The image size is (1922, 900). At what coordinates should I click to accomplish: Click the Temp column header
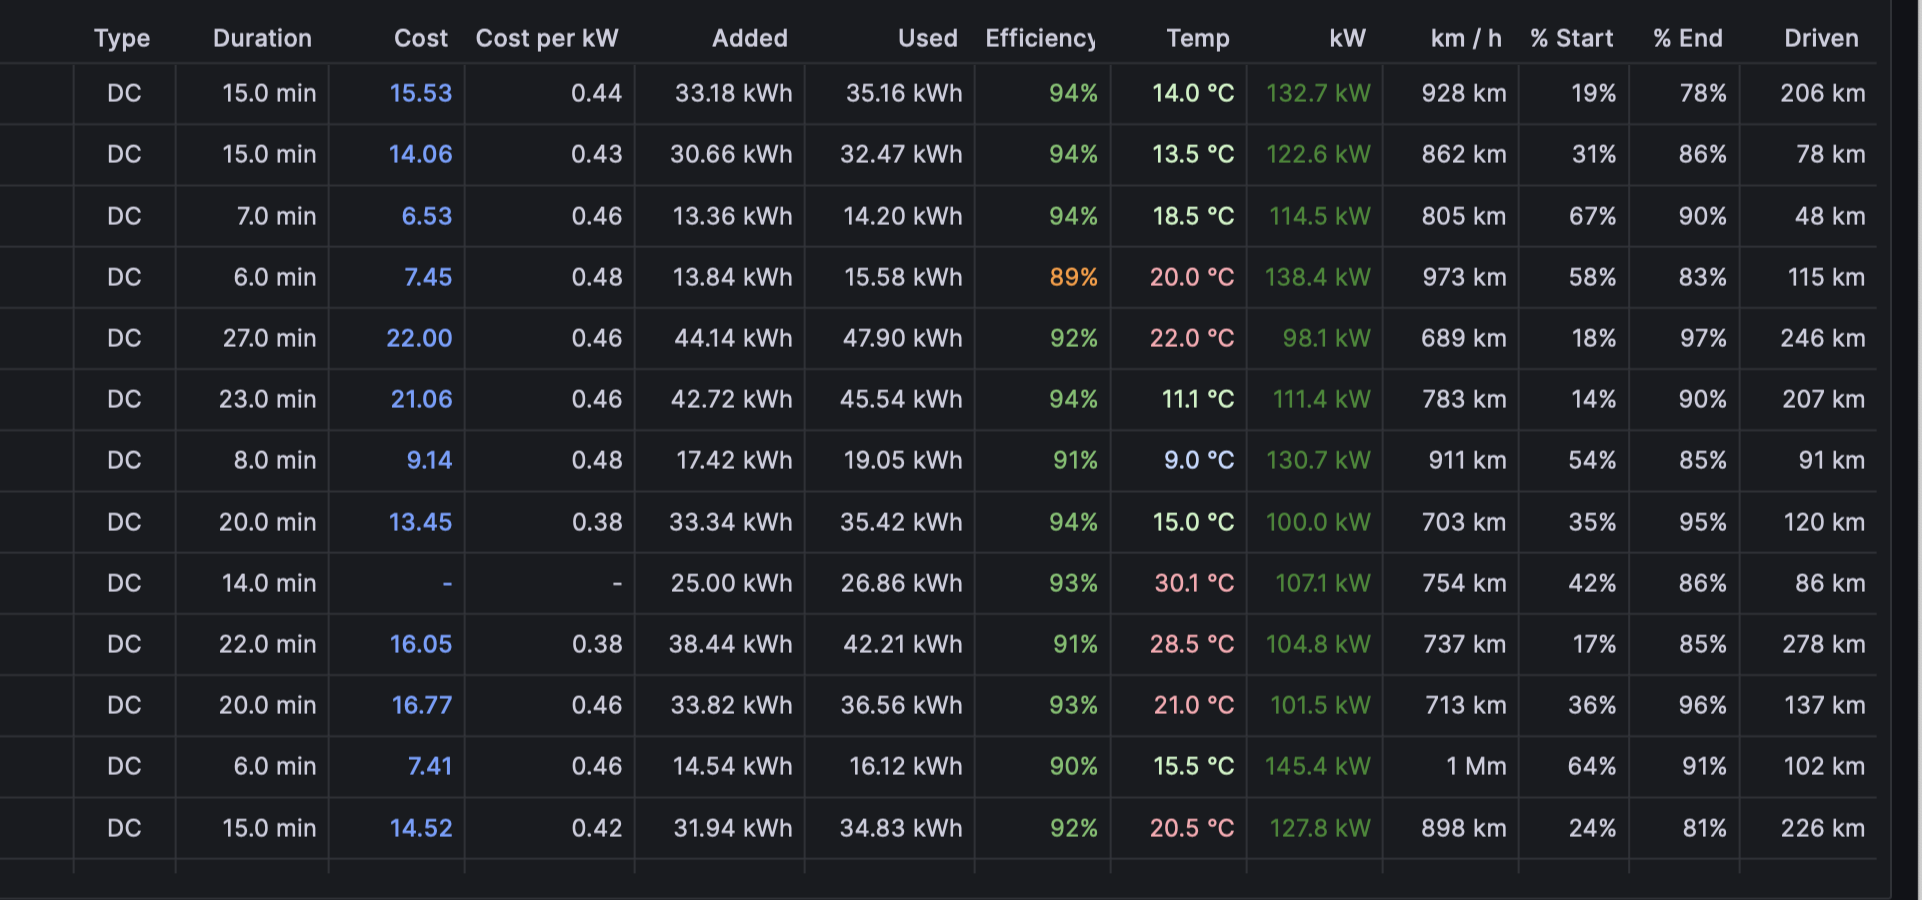tap(1198, 38)
